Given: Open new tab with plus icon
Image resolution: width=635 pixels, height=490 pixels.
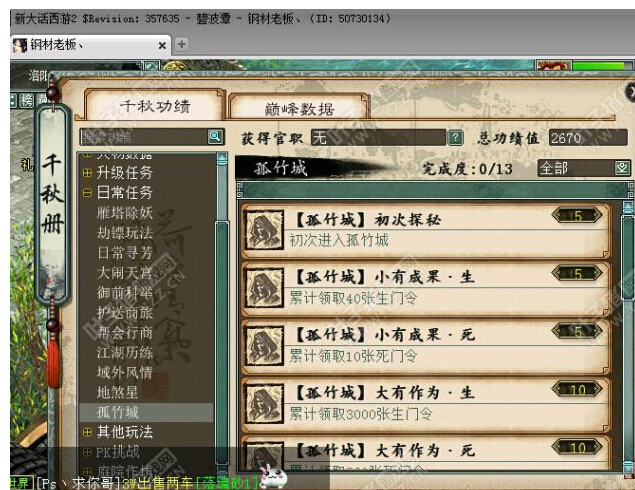Looking at the screenshot, I should [182, 44].
